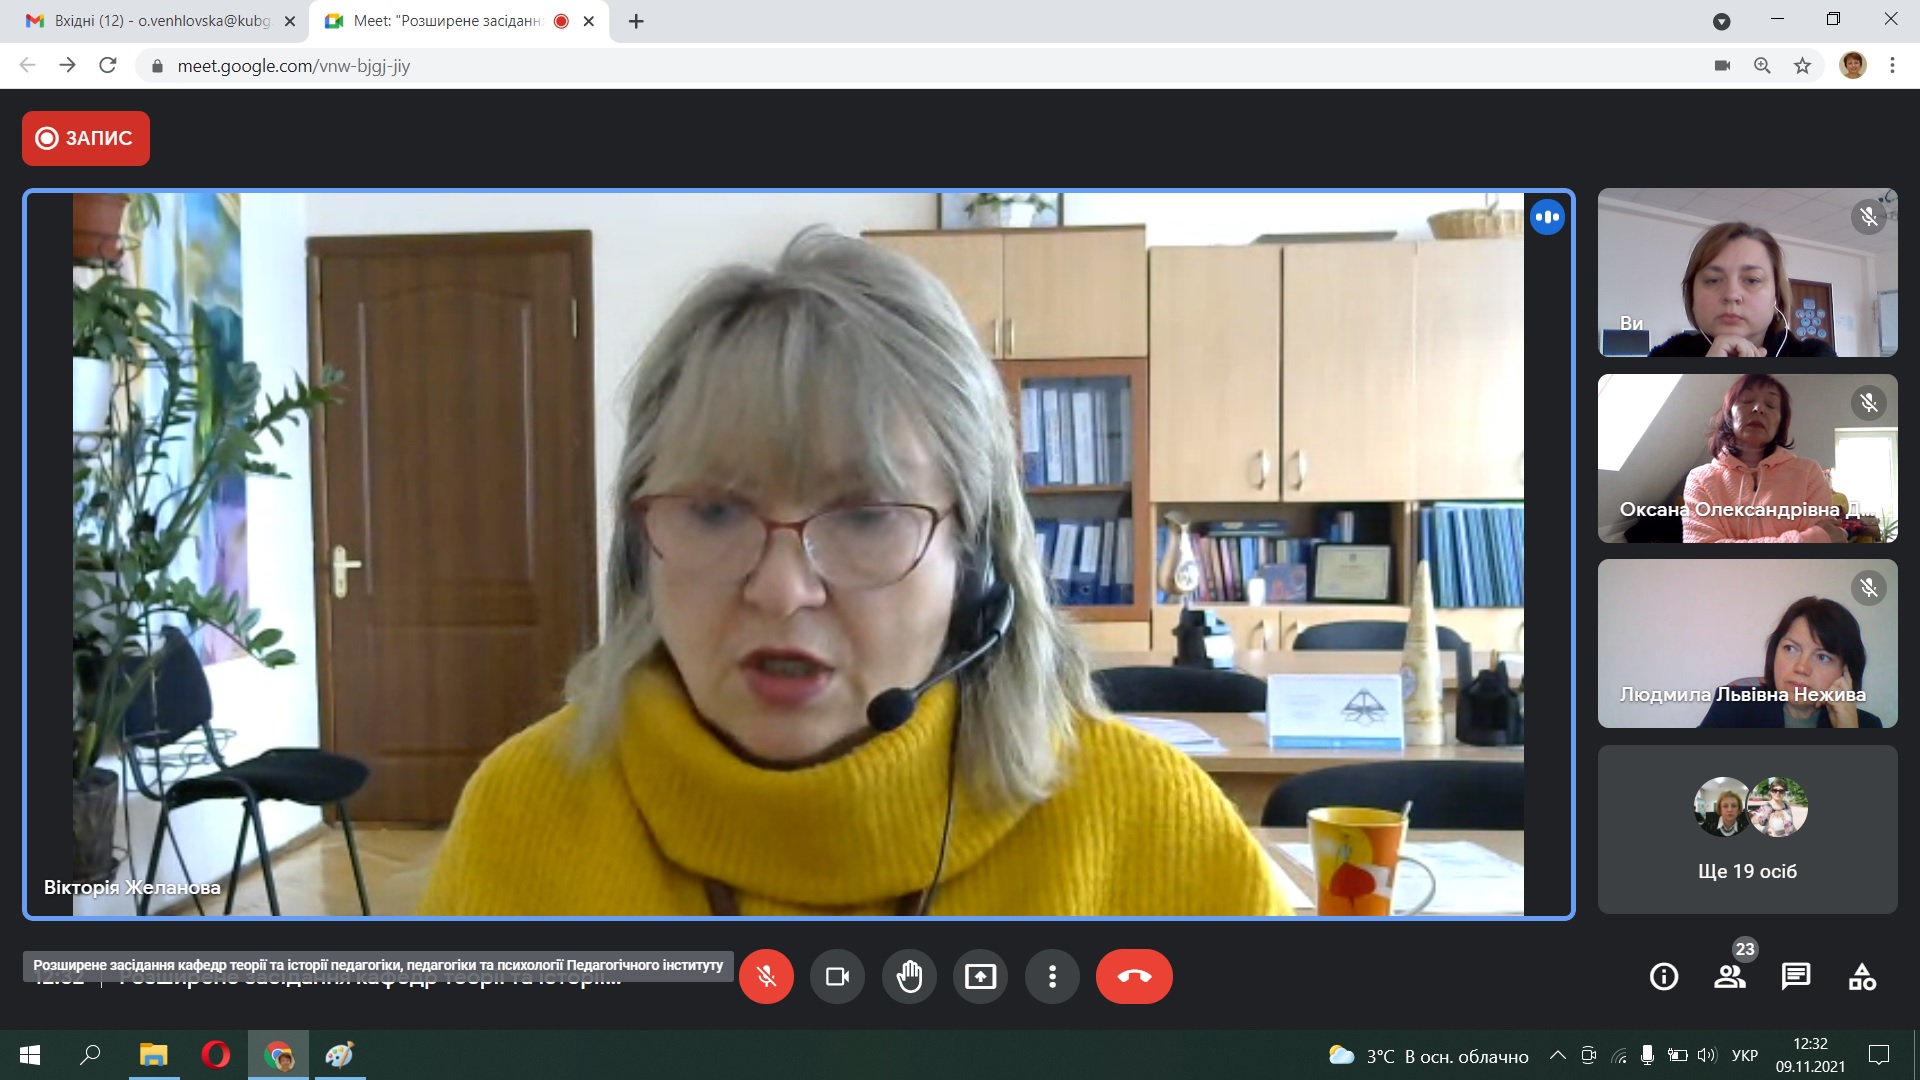This screenshot has height=1080, width=1920.
Task: Select the Meet meeting browser tab
Action: [445, 21]
